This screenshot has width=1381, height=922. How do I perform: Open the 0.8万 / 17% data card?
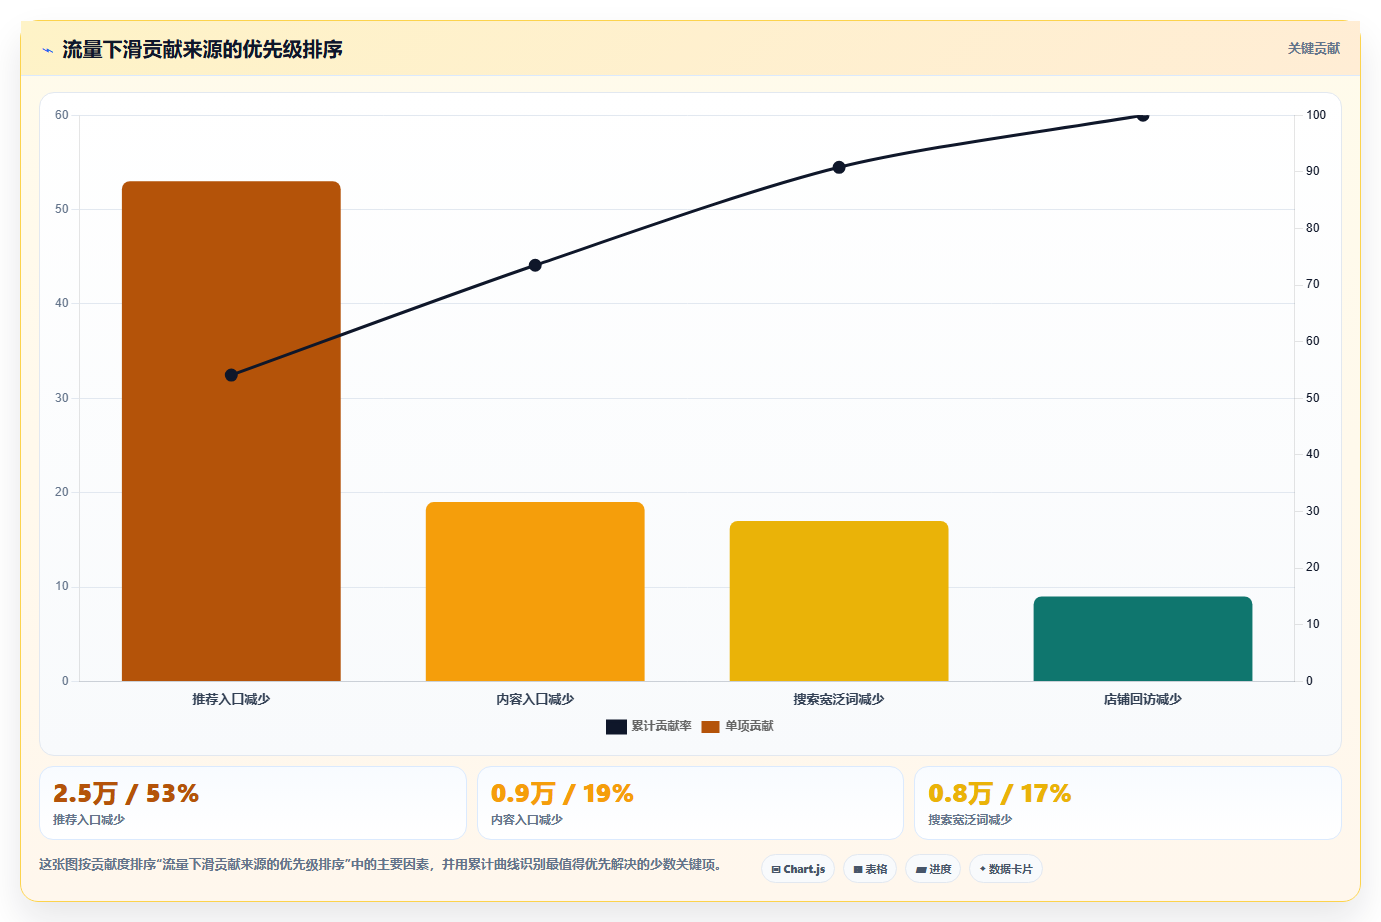(1128, 803)
